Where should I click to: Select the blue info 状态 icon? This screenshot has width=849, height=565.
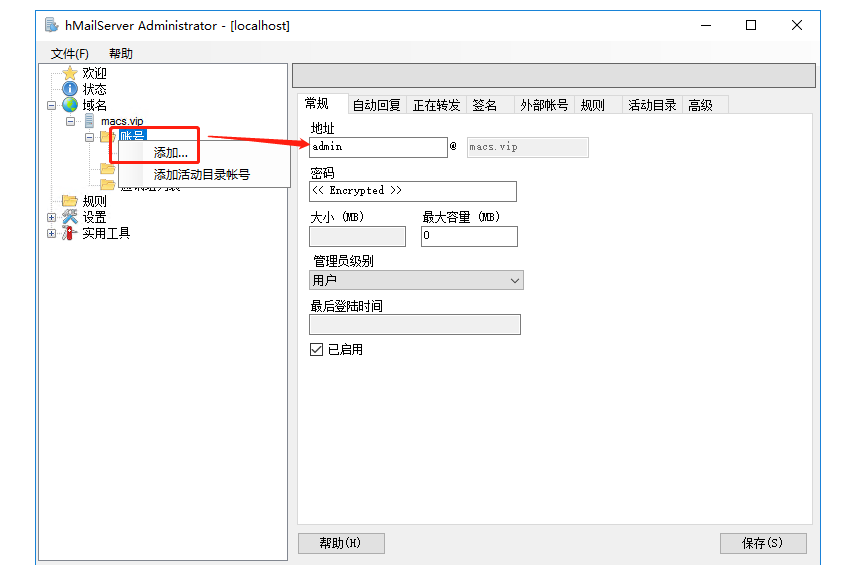[x=69, y=89]
